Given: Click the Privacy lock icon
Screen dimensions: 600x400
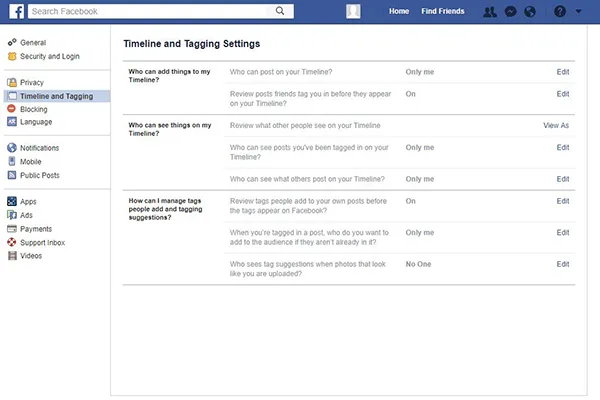Looking at the screenshot, I should pyautogui.click(x=12, y=82).
